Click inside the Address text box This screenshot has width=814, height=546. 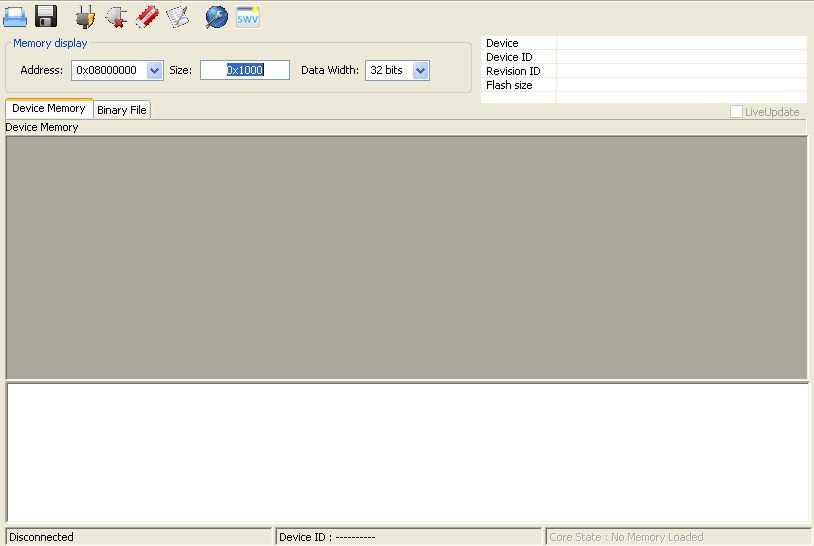108,70
